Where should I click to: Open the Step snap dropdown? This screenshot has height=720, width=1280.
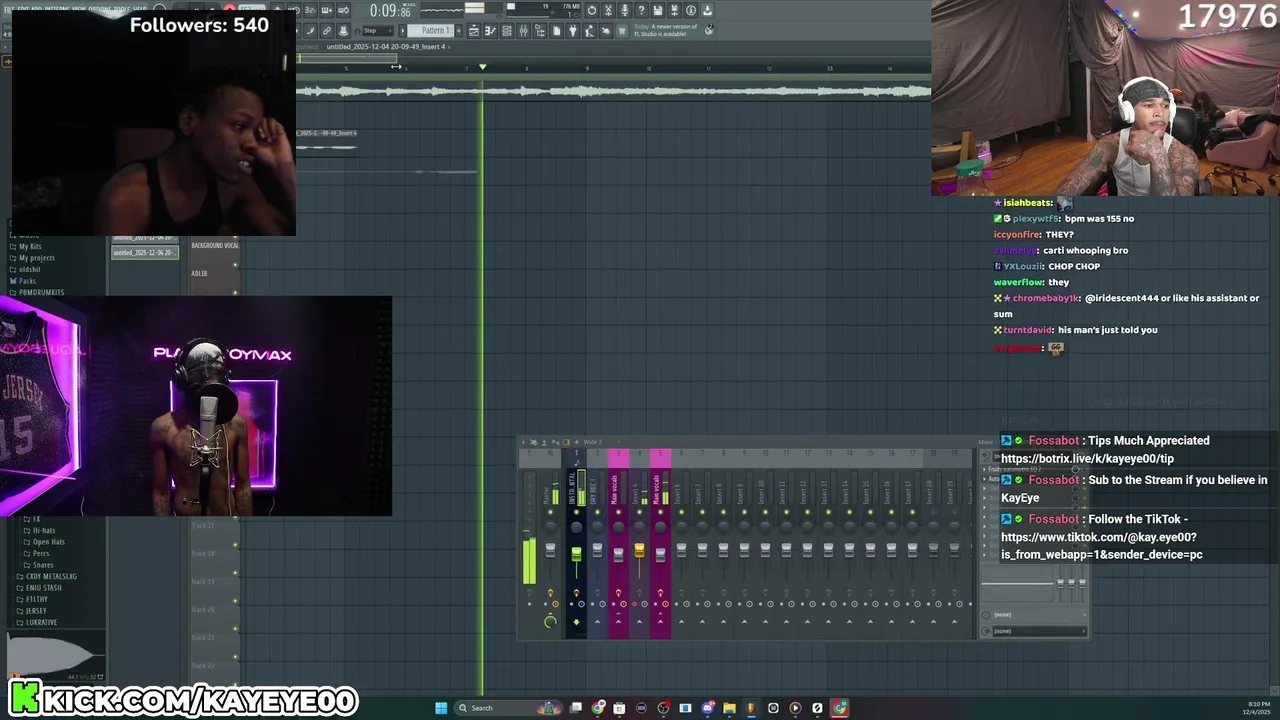376,31
